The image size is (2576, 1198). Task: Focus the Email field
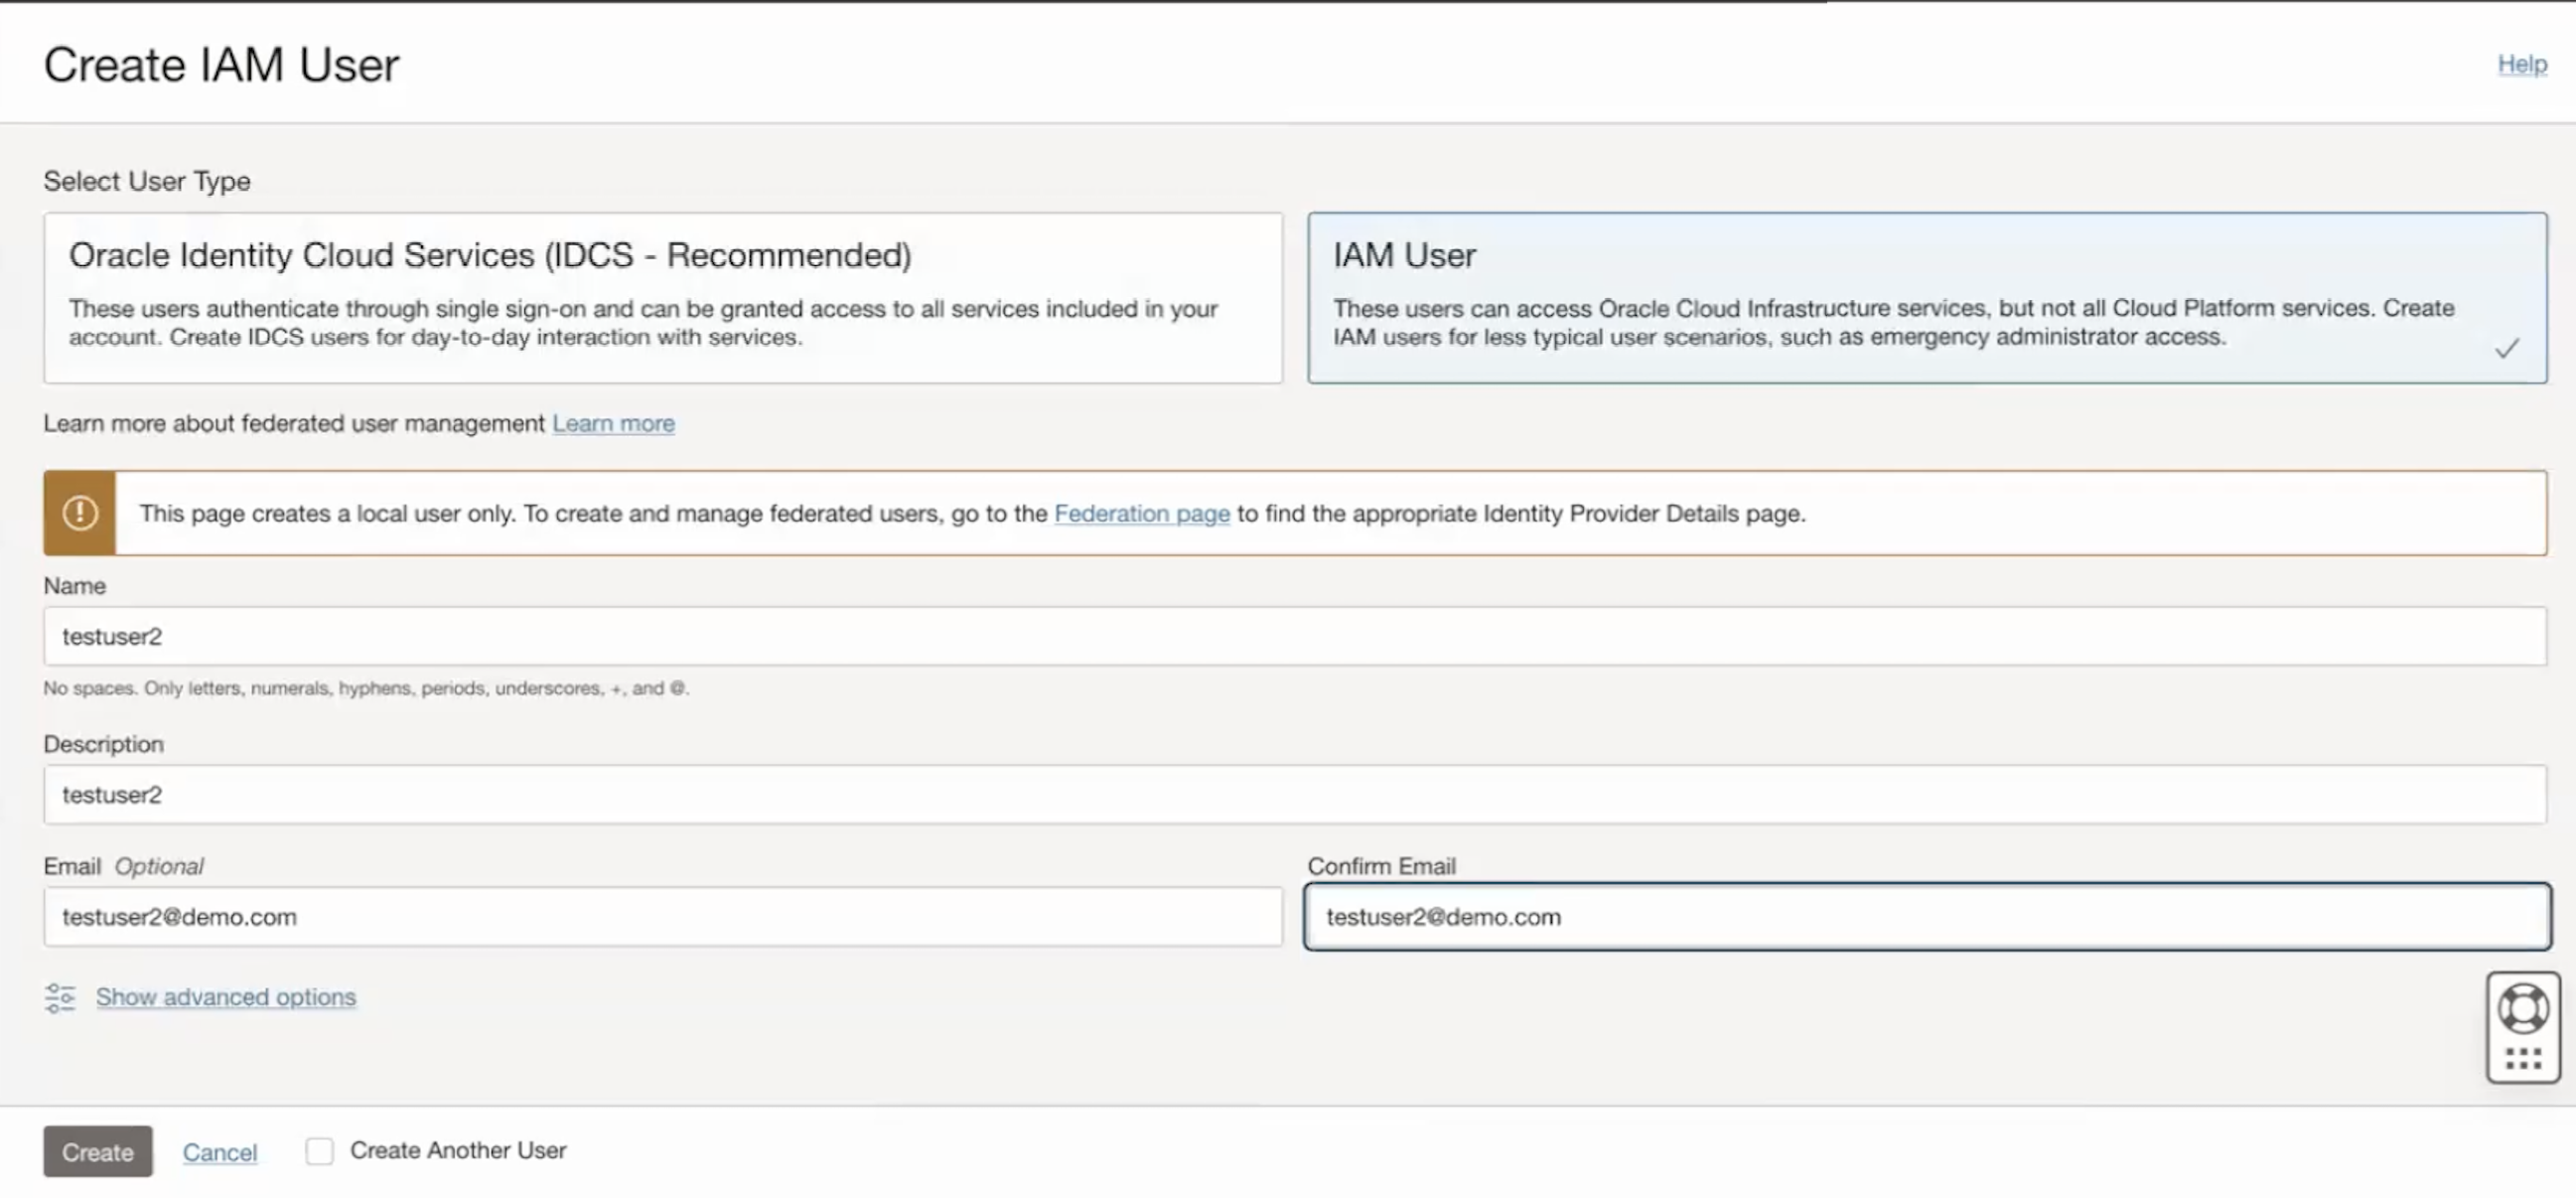tap(662, 916)
